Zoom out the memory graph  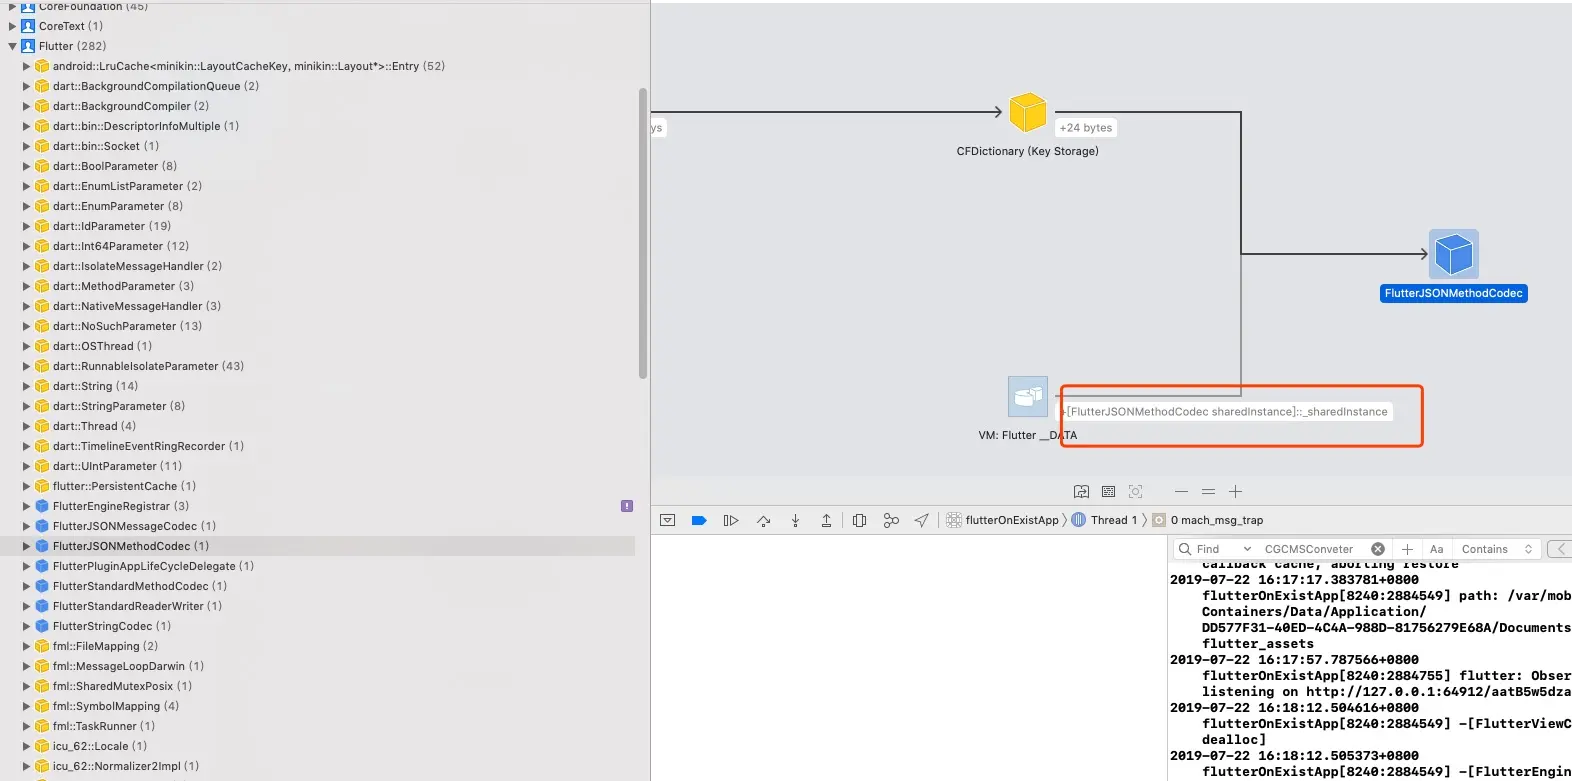point(1181,491)
